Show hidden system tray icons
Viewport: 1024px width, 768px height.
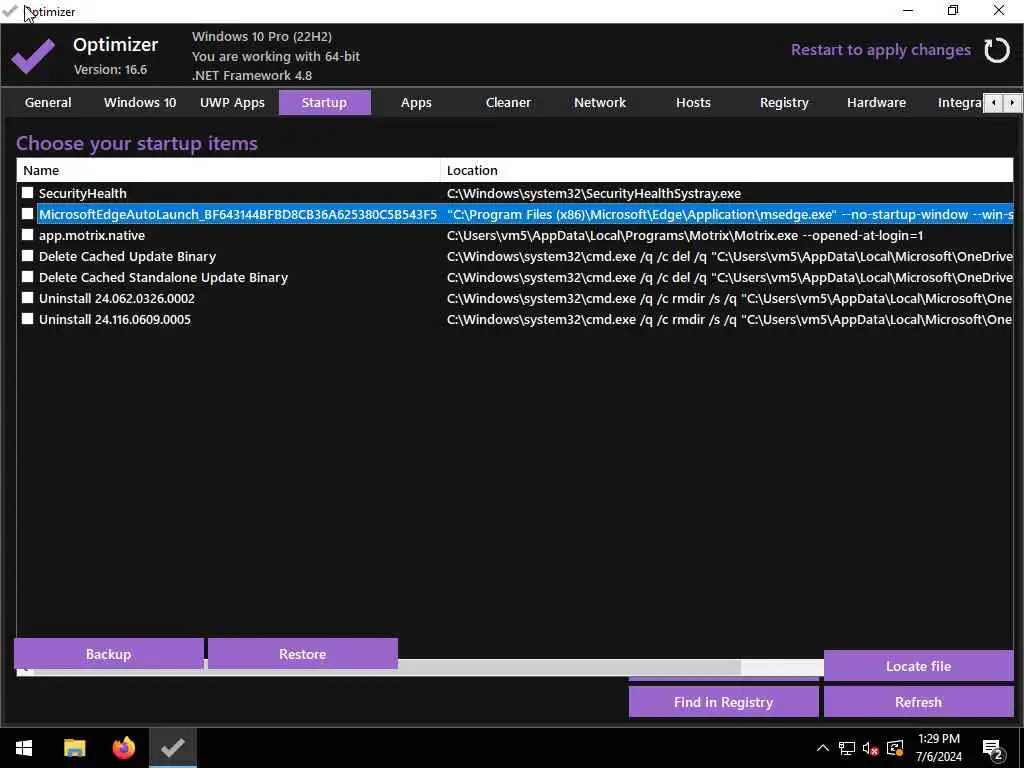pos(823,748)
